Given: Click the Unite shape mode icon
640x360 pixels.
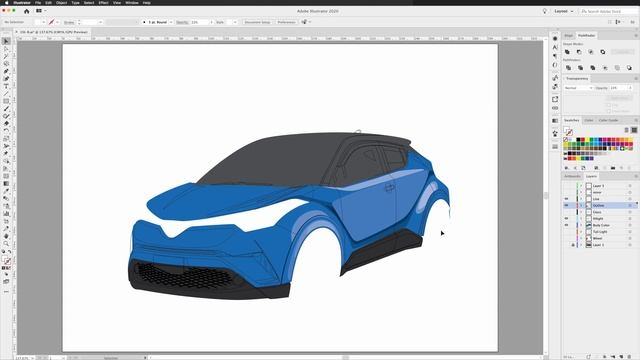Looking at the screenshot, I should 567,52.
